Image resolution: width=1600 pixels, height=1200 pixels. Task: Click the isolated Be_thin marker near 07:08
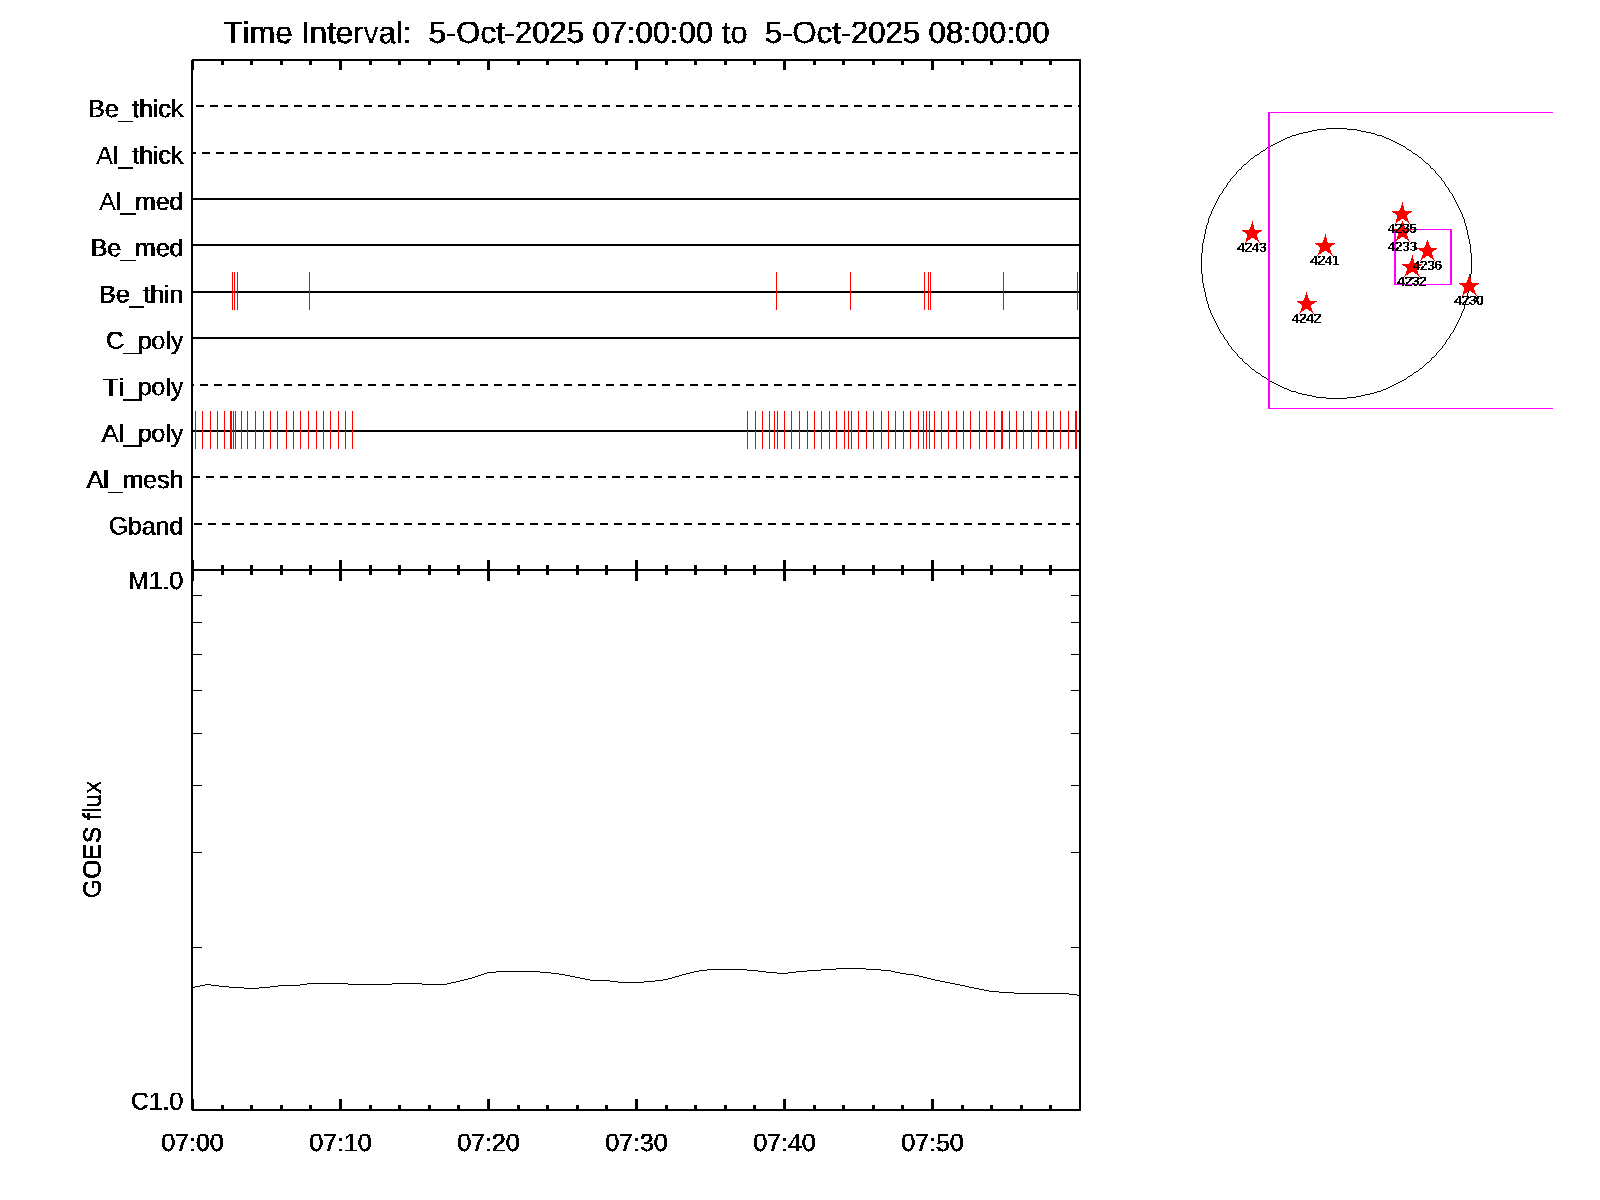coord(309,291)
